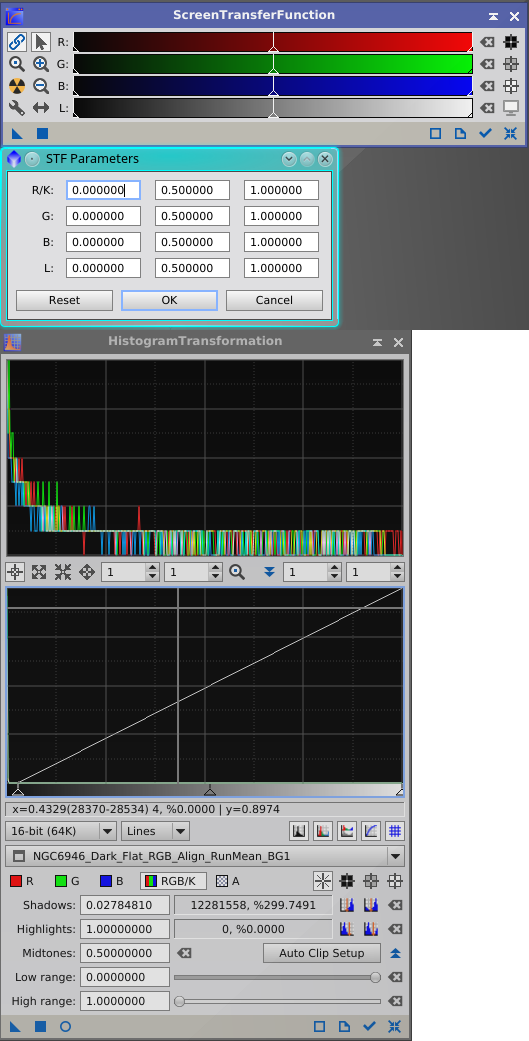Screen dimensions: 529x1041
Task: Shade the STF Parameters dialog title bar
Action: [288, 159]
